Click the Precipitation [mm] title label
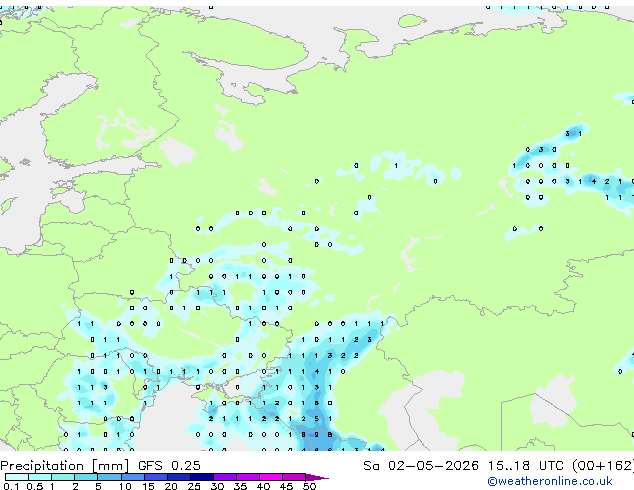 pyautogui.click(x=64, y=466)
